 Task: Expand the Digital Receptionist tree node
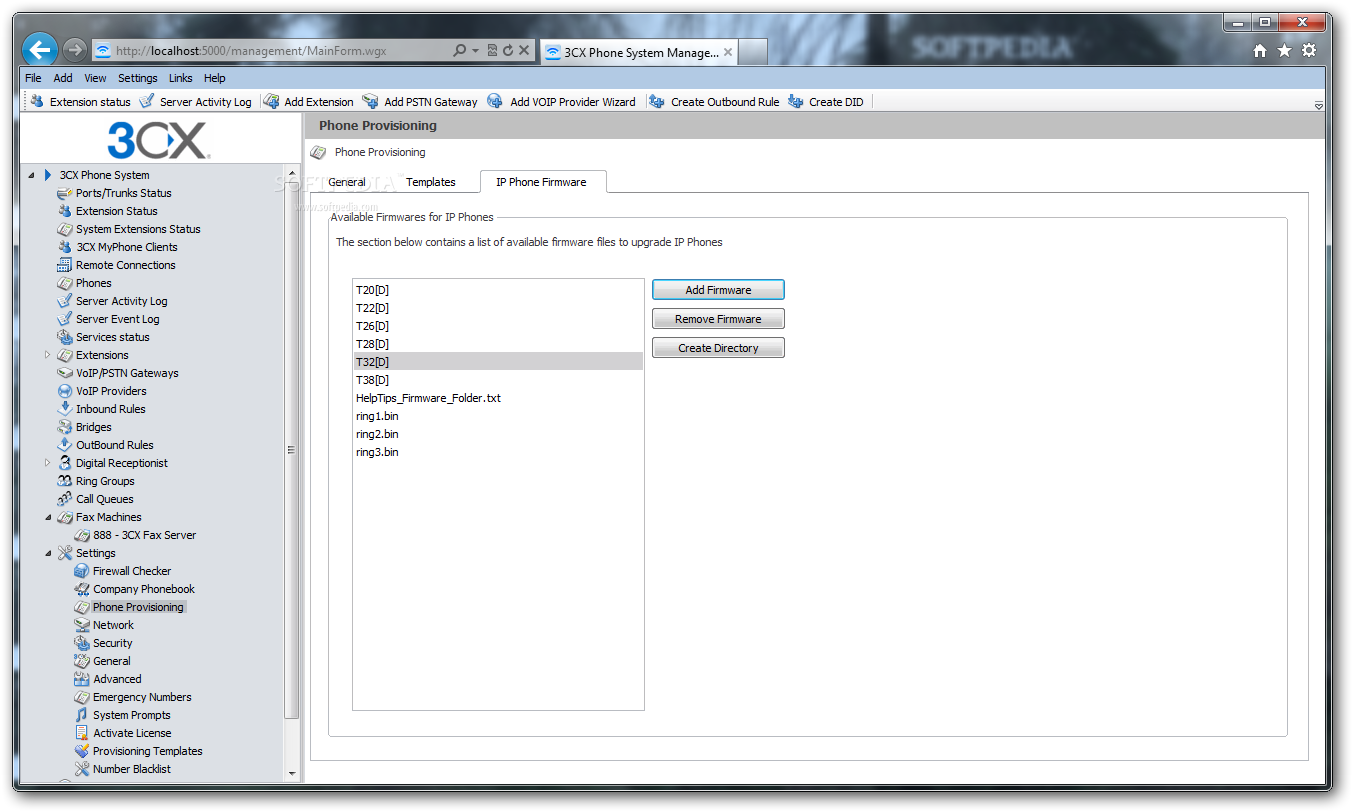click(x=48, y=463)
